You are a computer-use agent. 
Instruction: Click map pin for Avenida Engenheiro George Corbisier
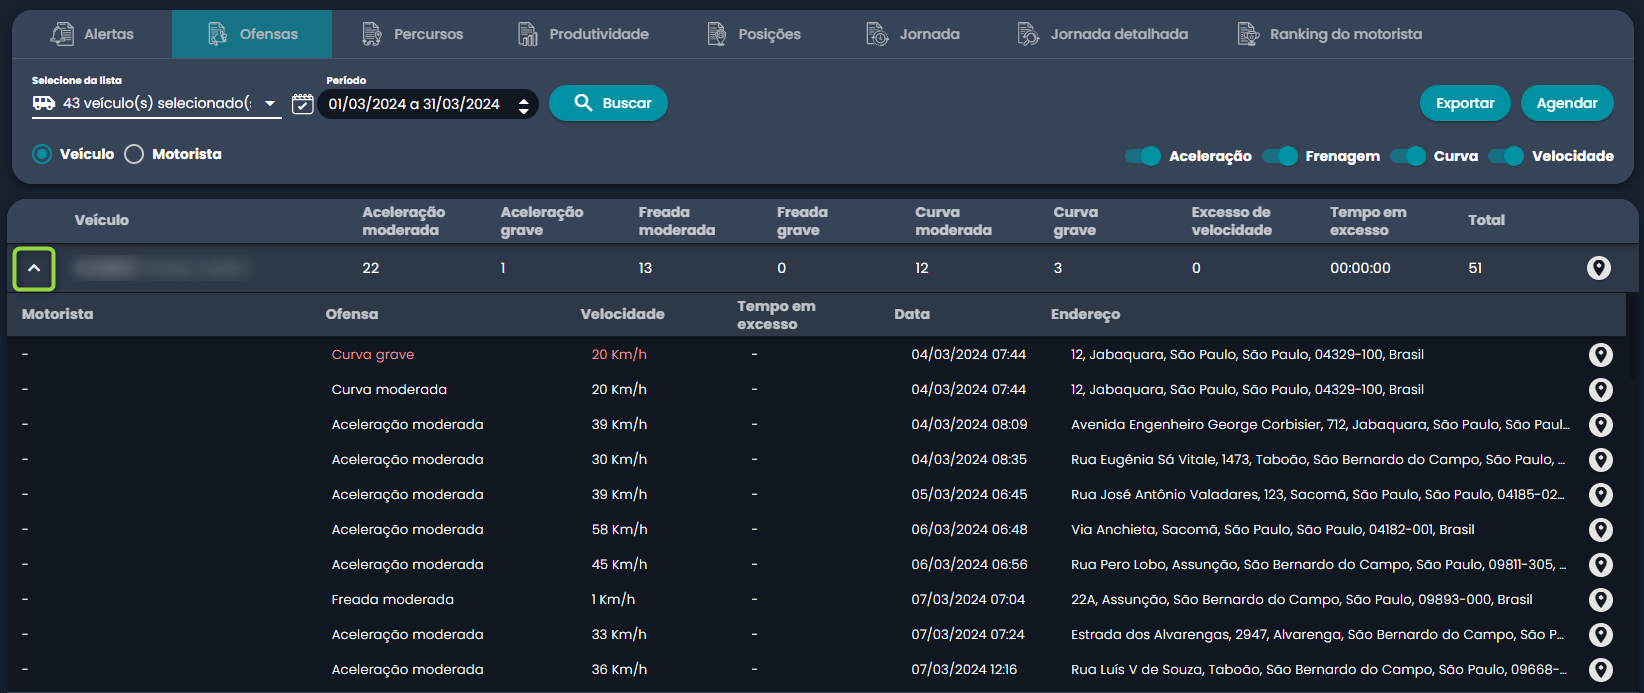click(1600, 425)
